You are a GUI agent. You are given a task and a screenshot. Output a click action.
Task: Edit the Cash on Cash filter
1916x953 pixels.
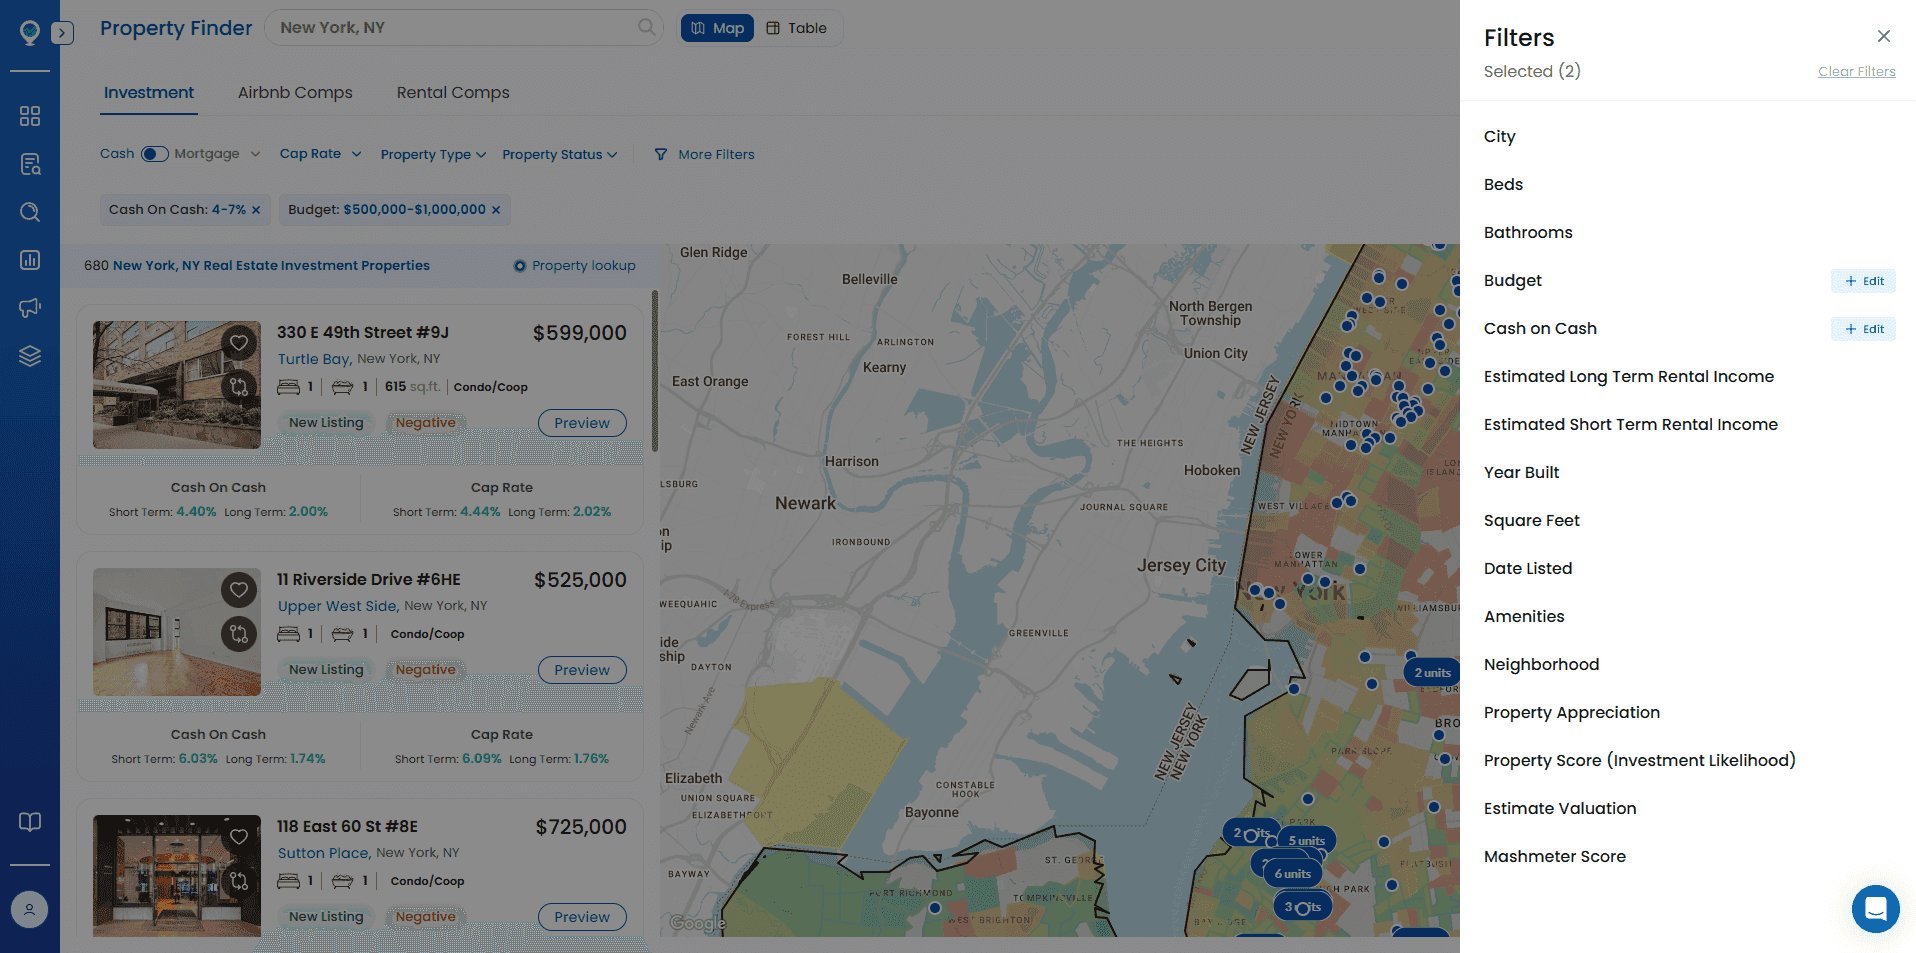[1863, 329]
